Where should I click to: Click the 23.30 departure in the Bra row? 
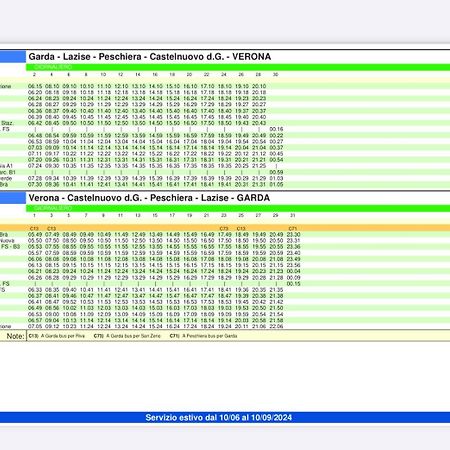[x=293, y=235]
